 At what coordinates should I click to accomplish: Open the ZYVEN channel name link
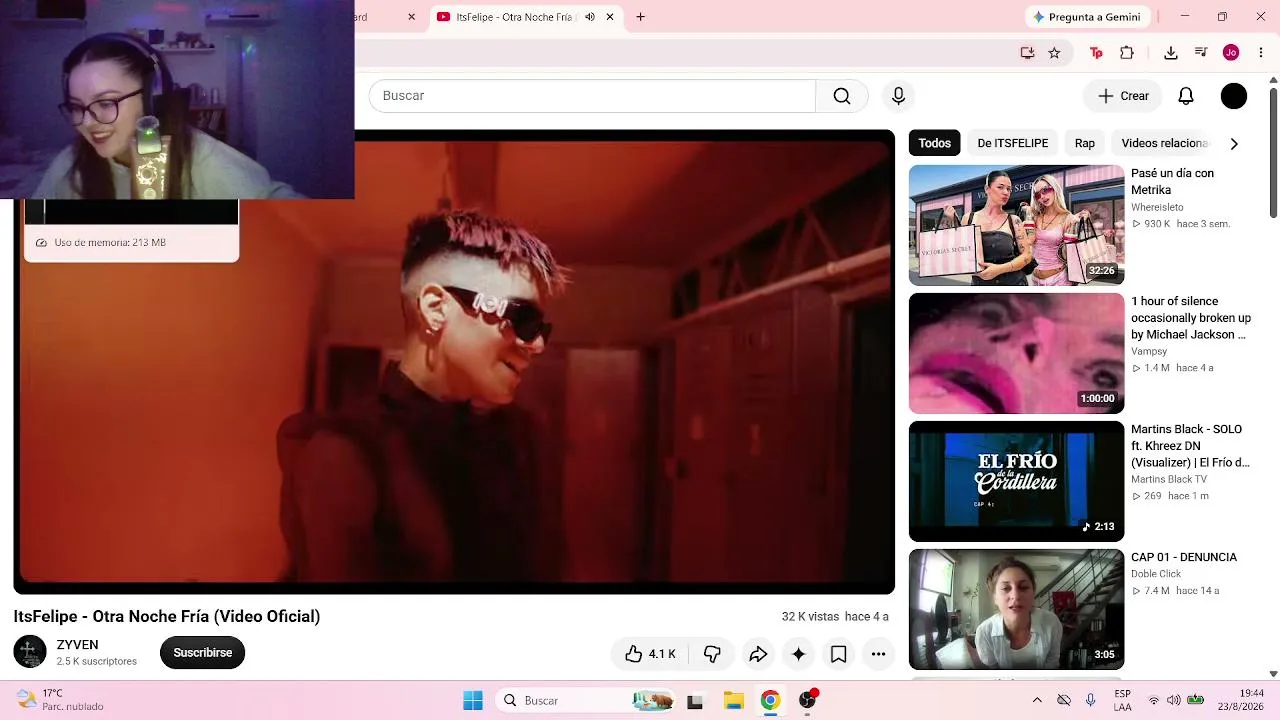(x=78, y=645)
